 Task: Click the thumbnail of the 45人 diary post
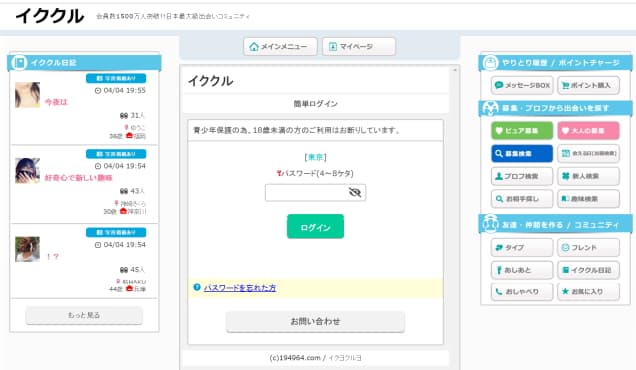tap(28, 249)
